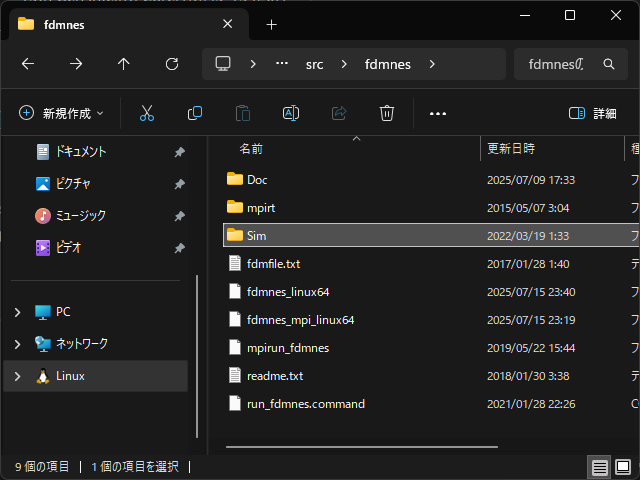Unpin ドキュメント using its pin icon
Screen dimensions: 640x480
[x=180, y=152]
